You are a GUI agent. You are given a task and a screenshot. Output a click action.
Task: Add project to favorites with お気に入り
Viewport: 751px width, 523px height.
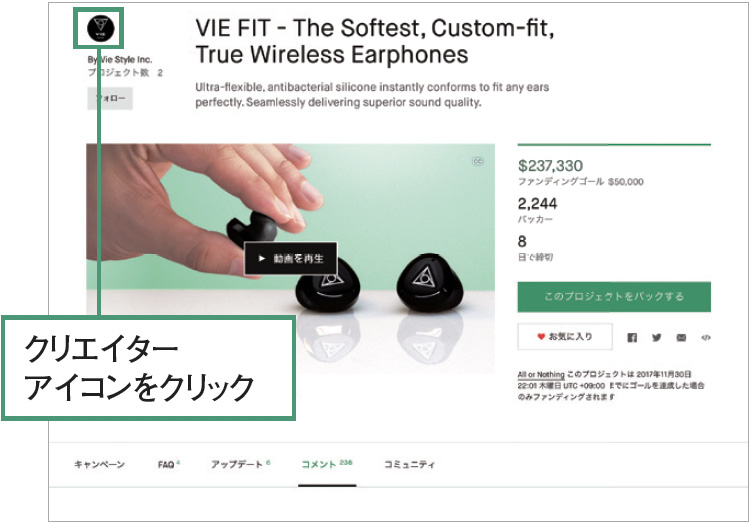coord(565,337)
